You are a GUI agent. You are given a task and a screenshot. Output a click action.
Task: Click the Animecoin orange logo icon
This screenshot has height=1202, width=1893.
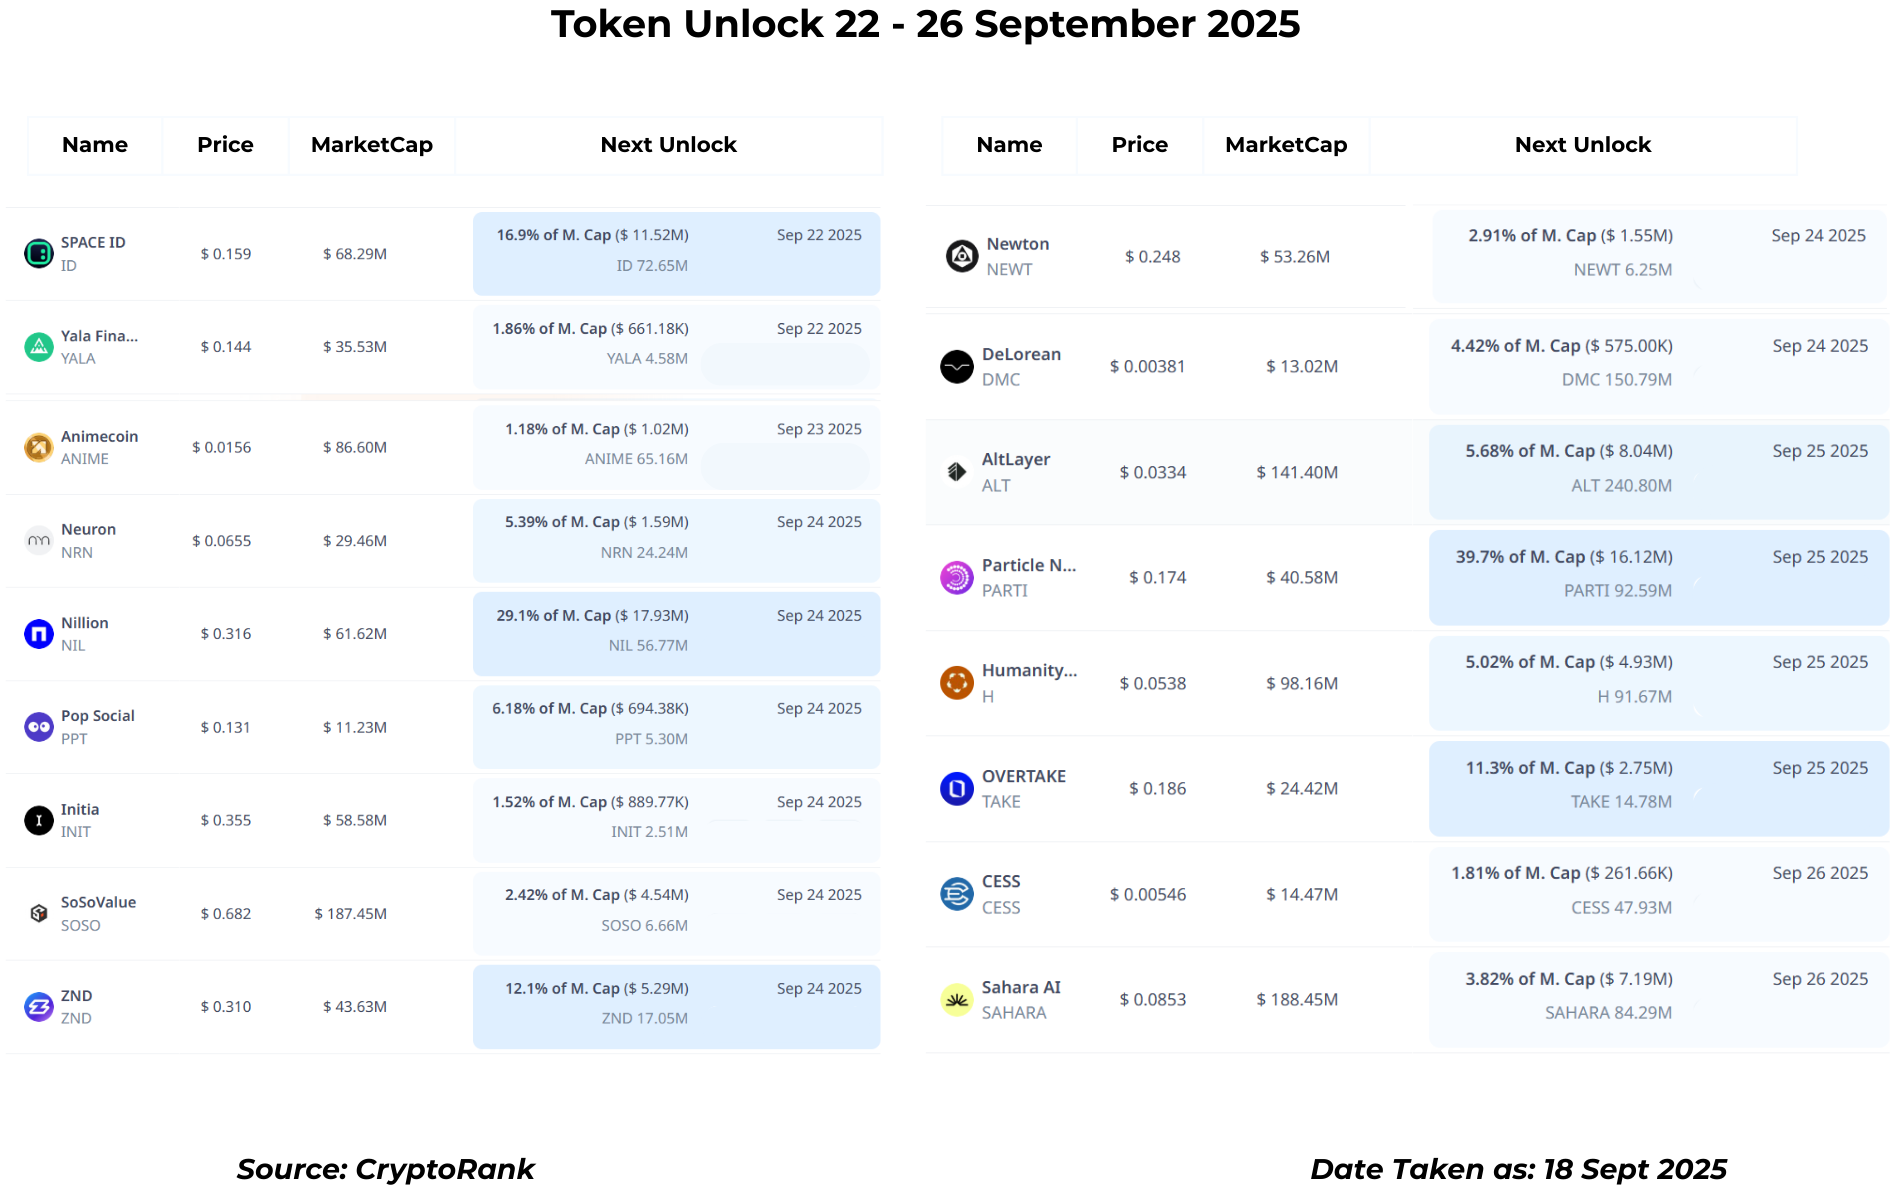[39, 447]
